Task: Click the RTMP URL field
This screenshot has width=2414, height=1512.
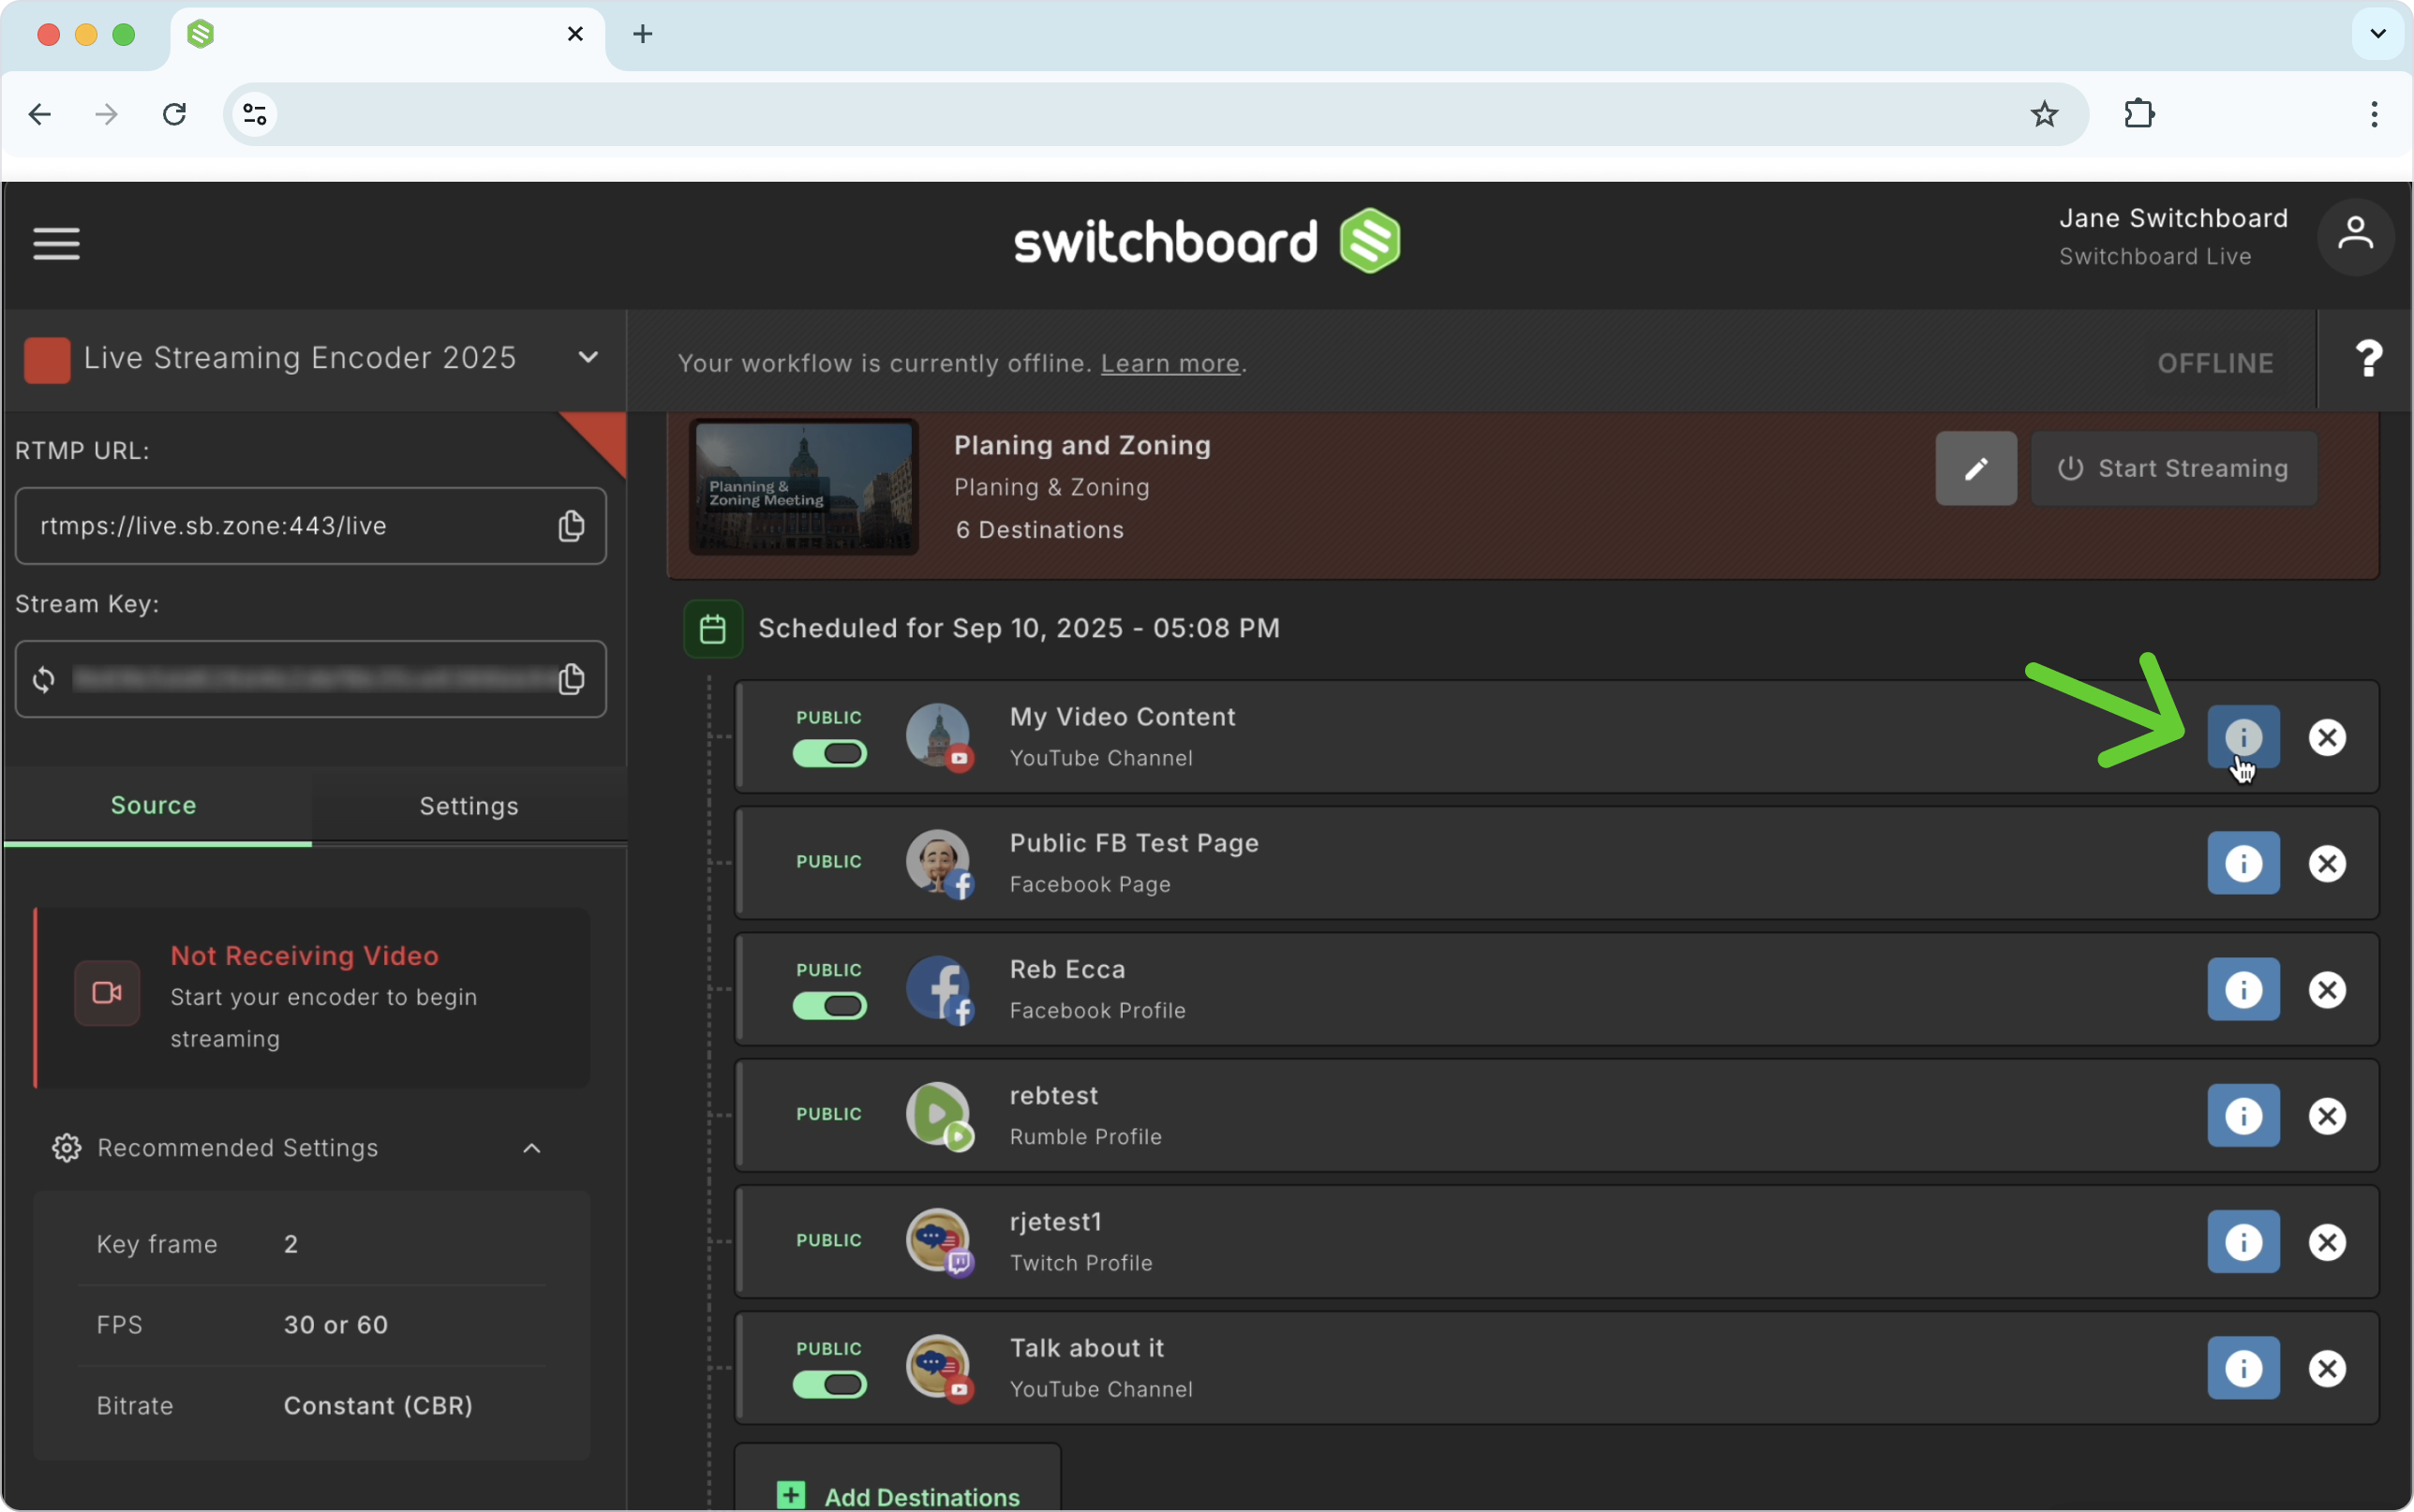Action: click(x=311, y=526)
